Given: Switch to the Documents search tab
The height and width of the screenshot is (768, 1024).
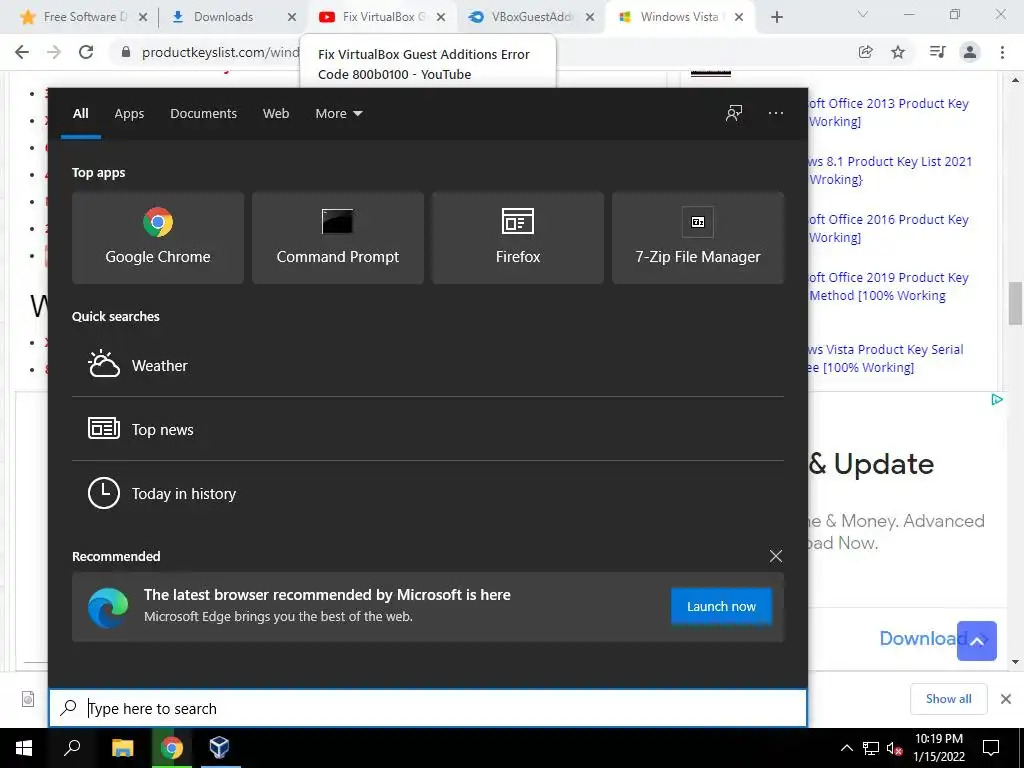Looking at the screenshot, I should pyautogui.click(x=203, y=114).
